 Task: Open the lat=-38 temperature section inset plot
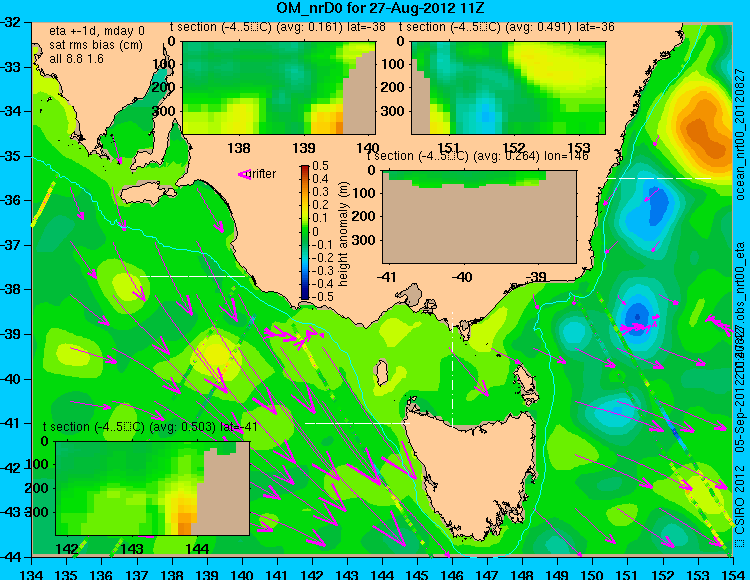tap(279, 88)
